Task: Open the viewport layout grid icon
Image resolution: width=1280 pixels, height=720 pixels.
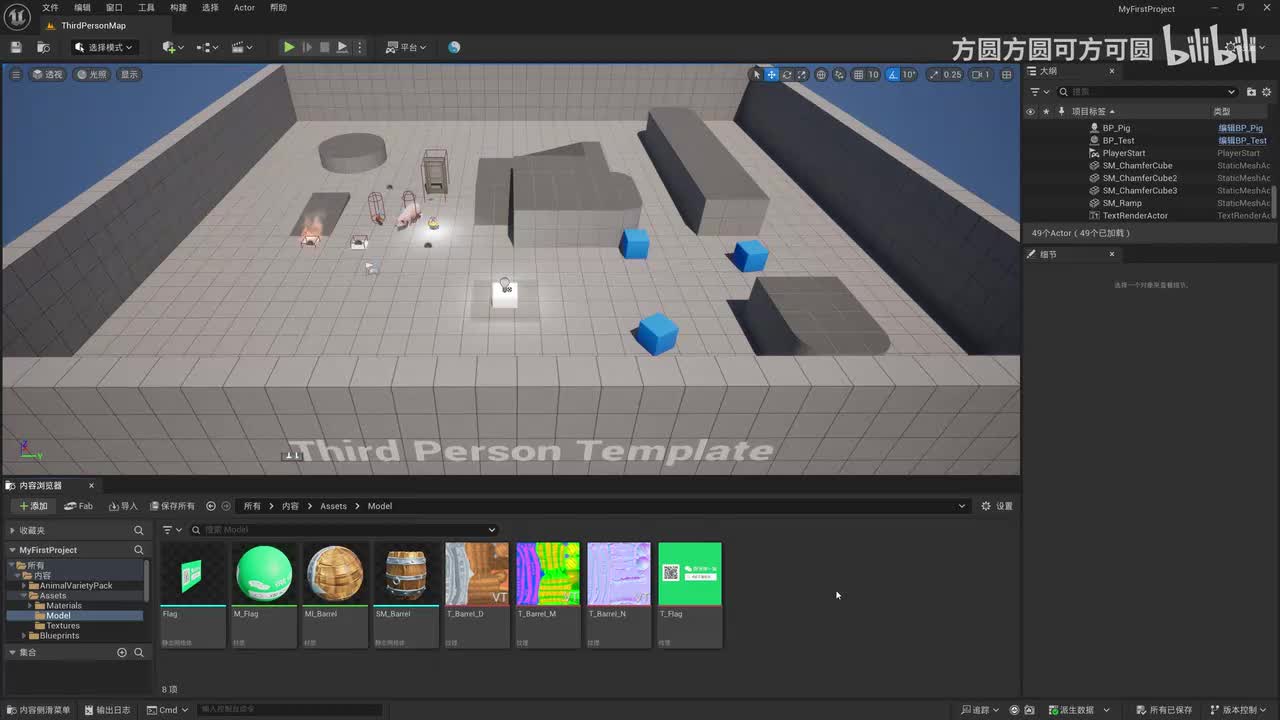Action: click(1006, 74)
